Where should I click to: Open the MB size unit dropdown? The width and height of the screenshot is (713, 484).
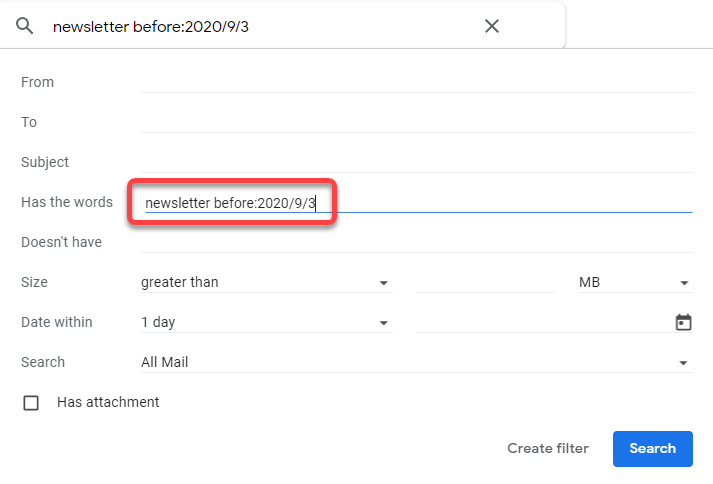coord(634,283)
